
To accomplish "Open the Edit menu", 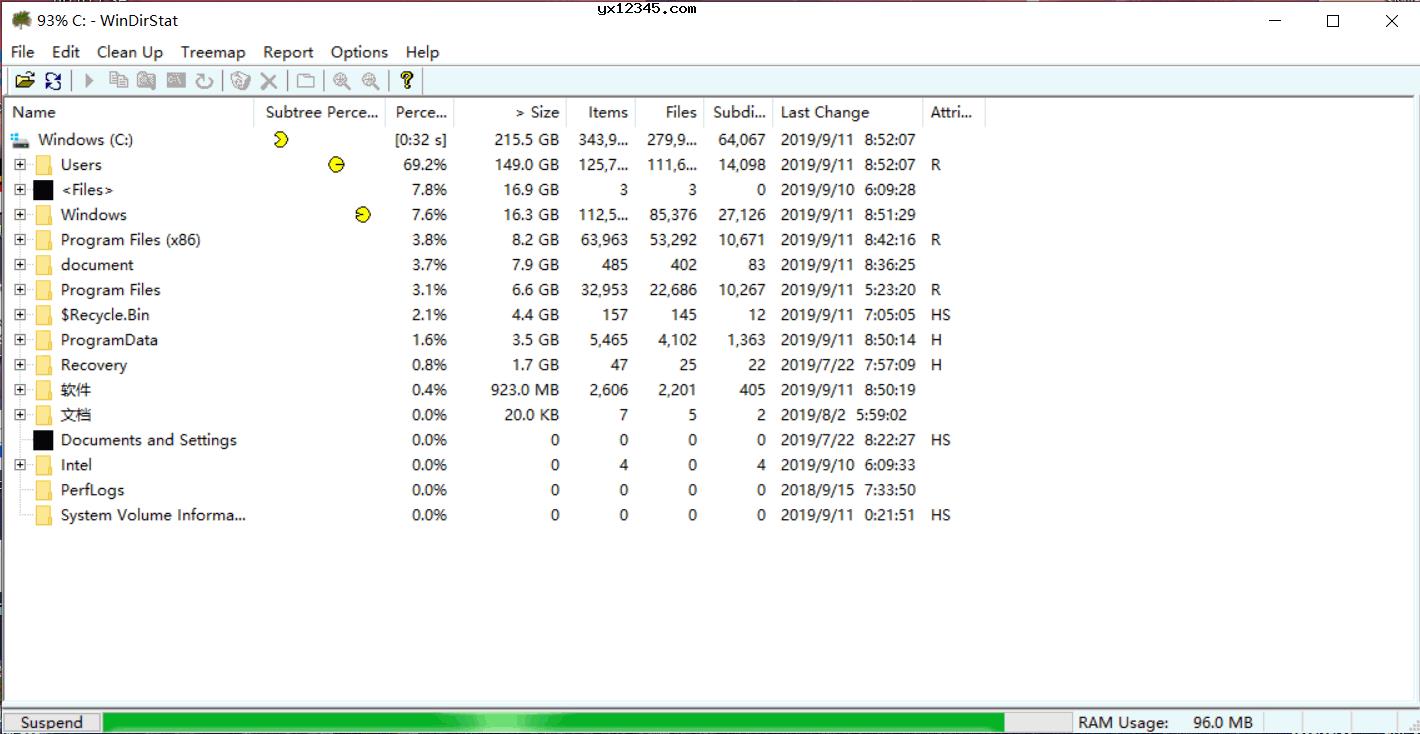I will click(x=66, y=52).
